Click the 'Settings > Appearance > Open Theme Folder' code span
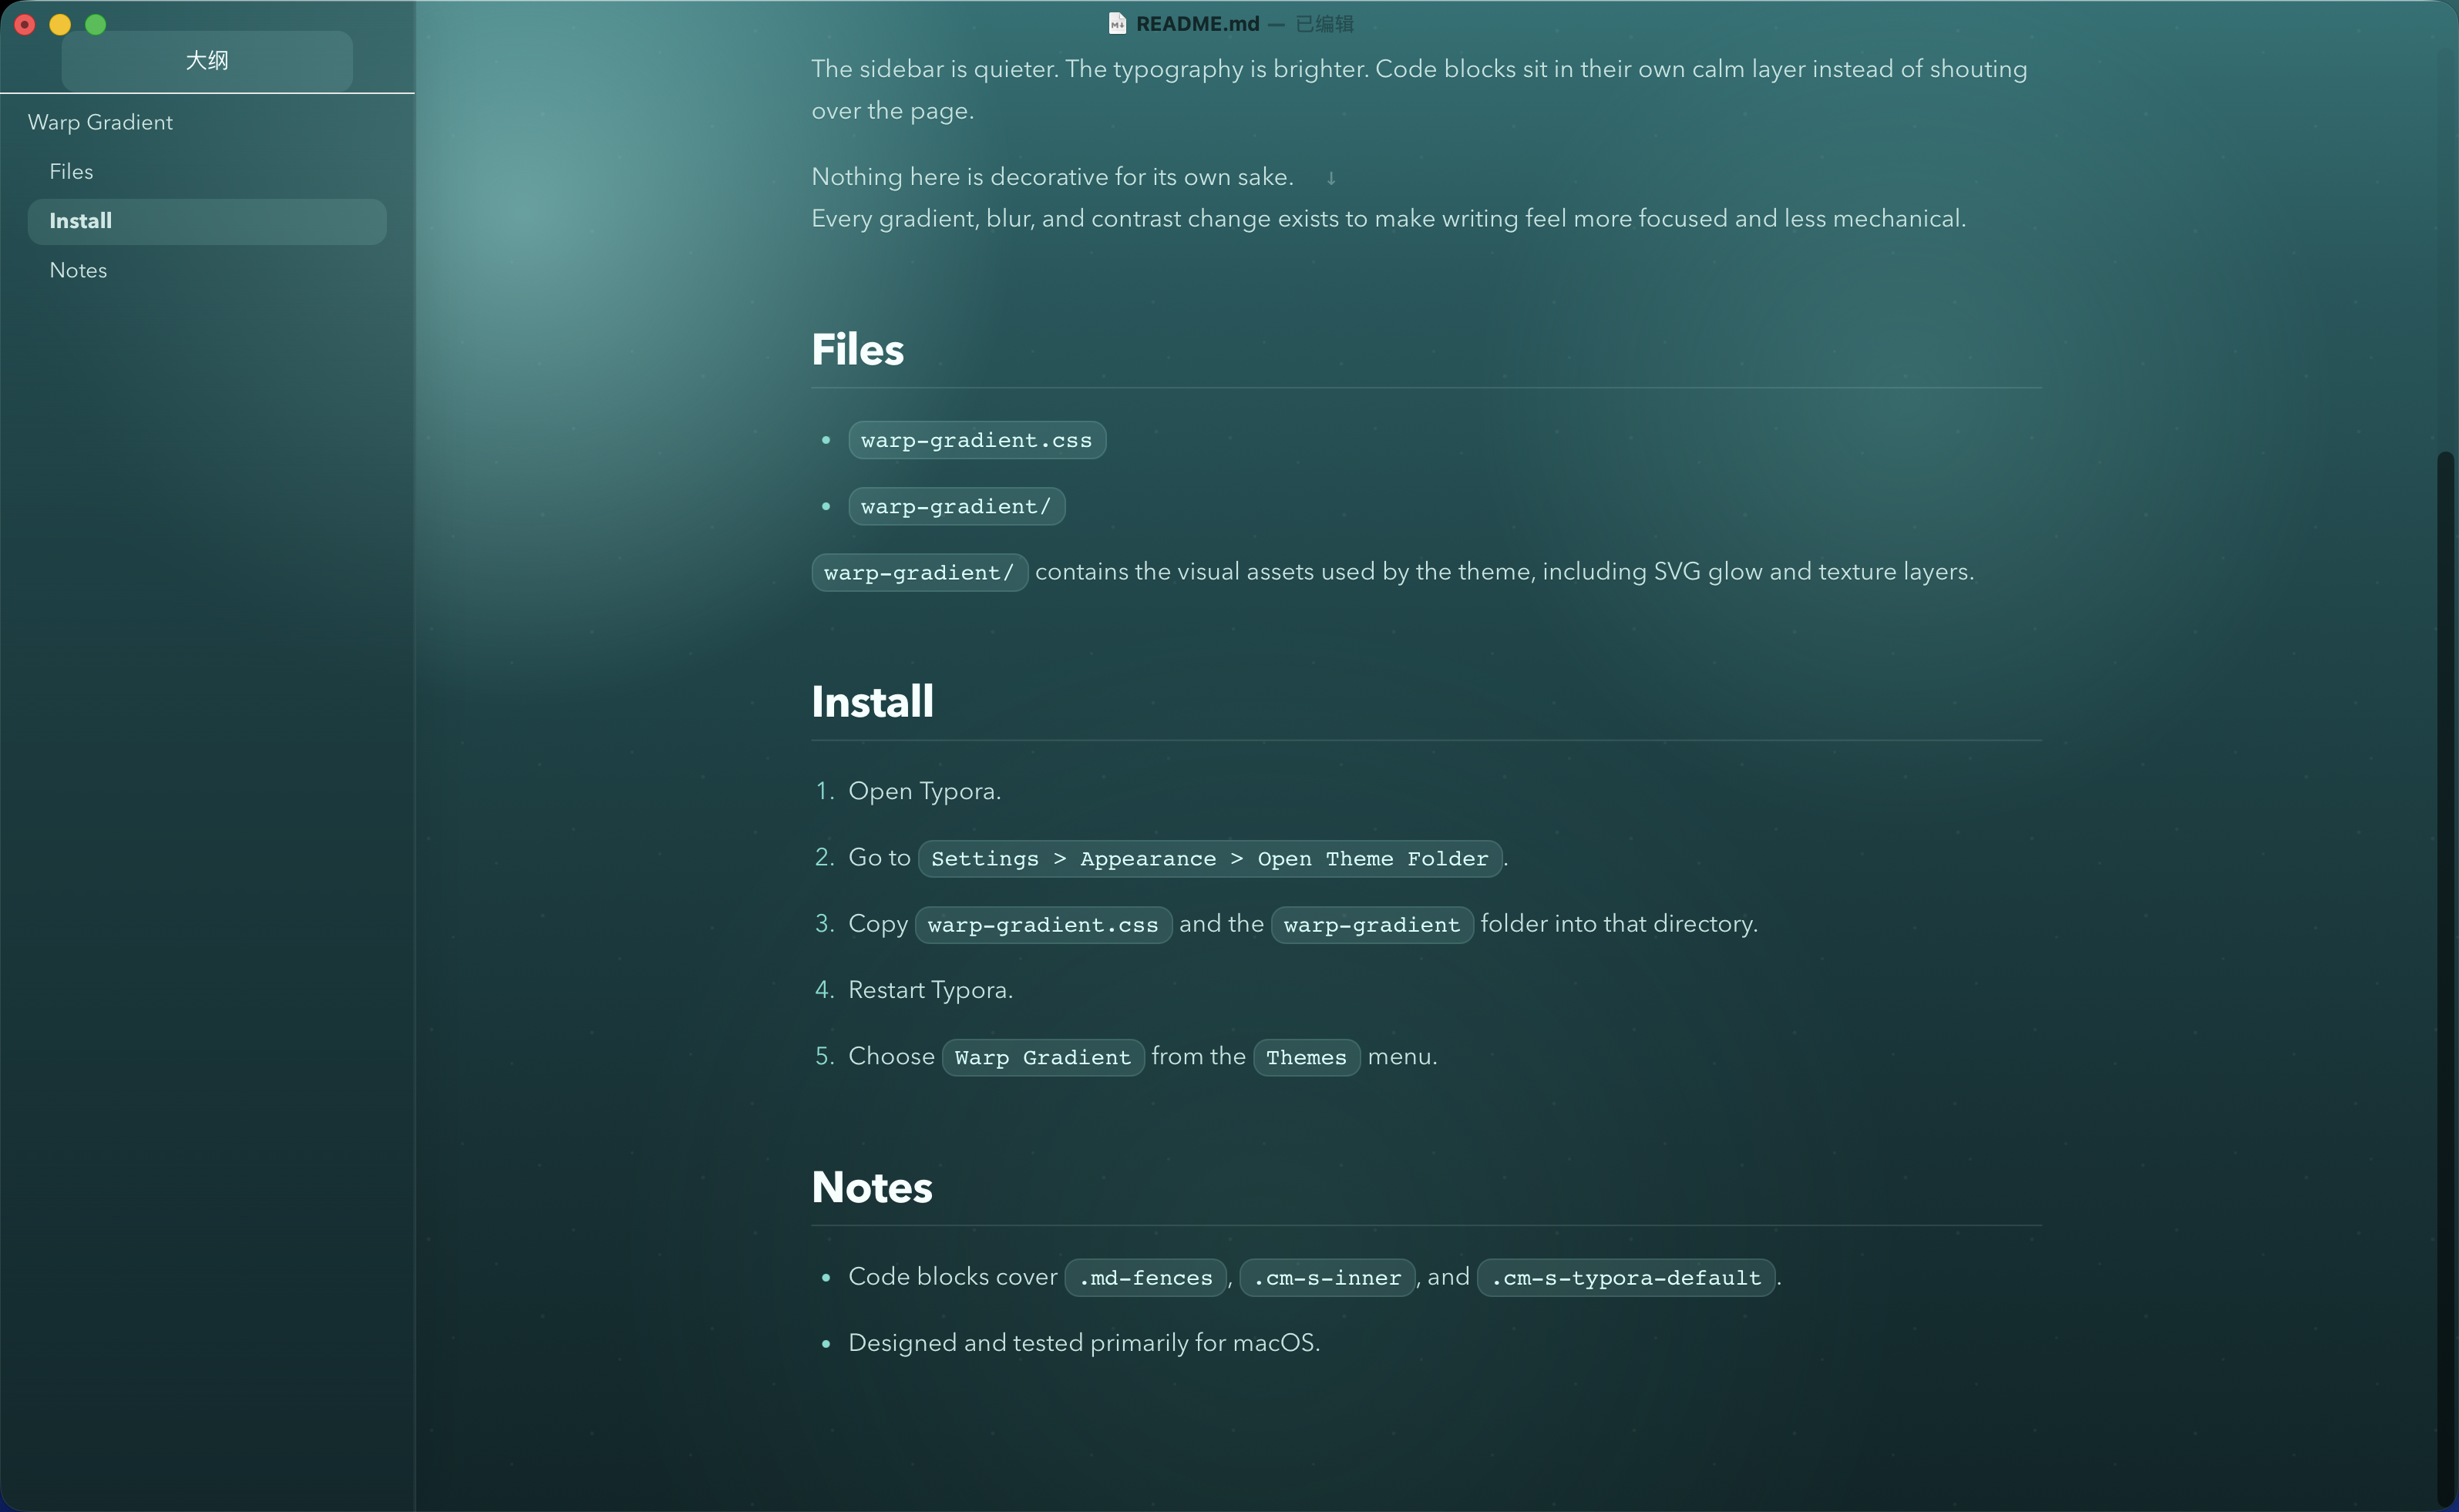2459x1512 pixels. pos(1209,859)
